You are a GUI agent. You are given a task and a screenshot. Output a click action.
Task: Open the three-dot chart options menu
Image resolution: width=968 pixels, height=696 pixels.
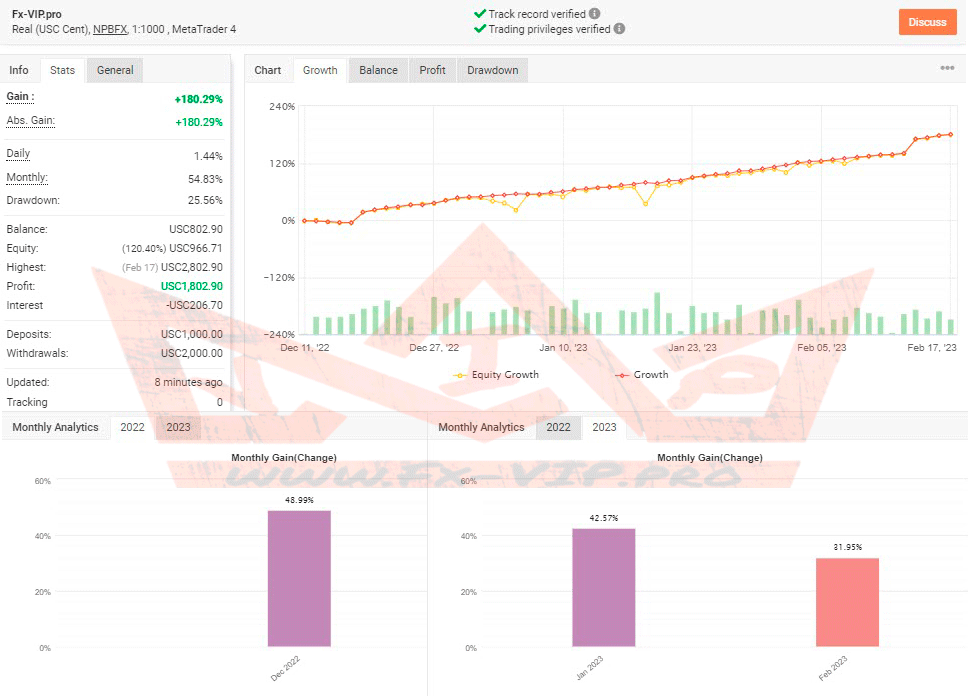coord(947,69)
